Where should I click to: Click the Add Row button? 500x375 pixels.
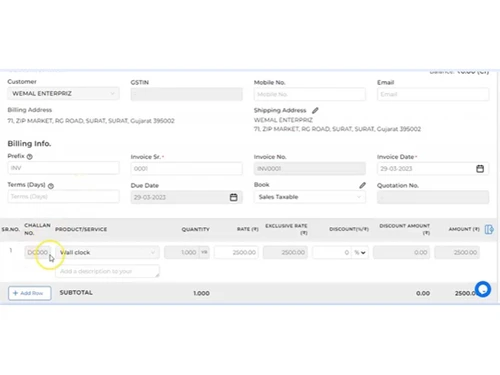30,293
